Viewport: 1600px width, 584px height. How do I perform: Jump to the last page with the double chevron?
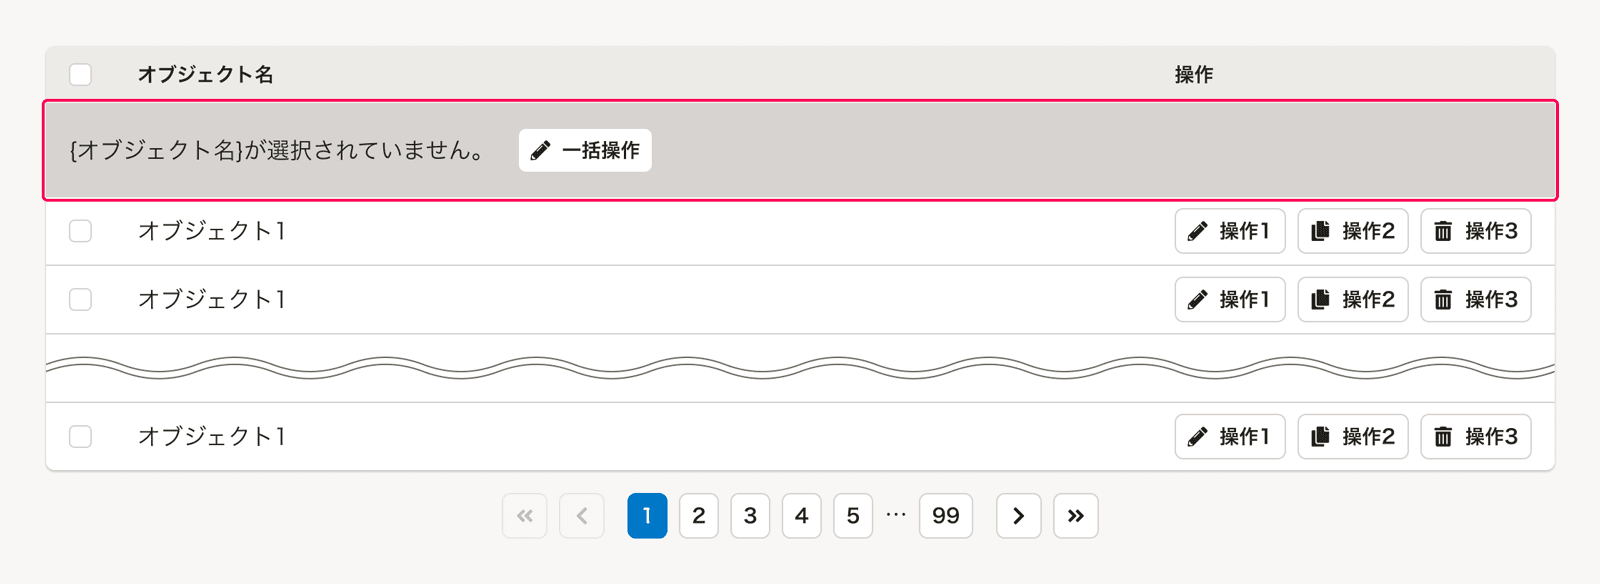1075,516
